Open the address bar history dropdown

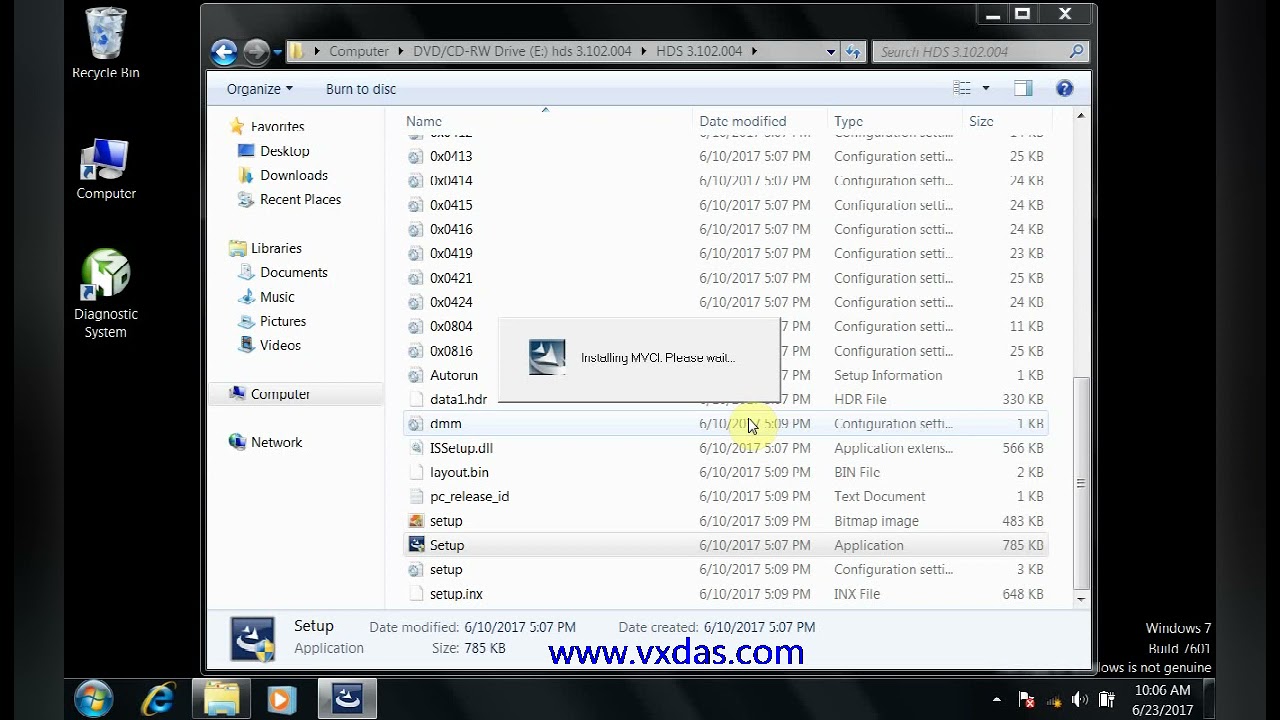(x=831, y=51)
